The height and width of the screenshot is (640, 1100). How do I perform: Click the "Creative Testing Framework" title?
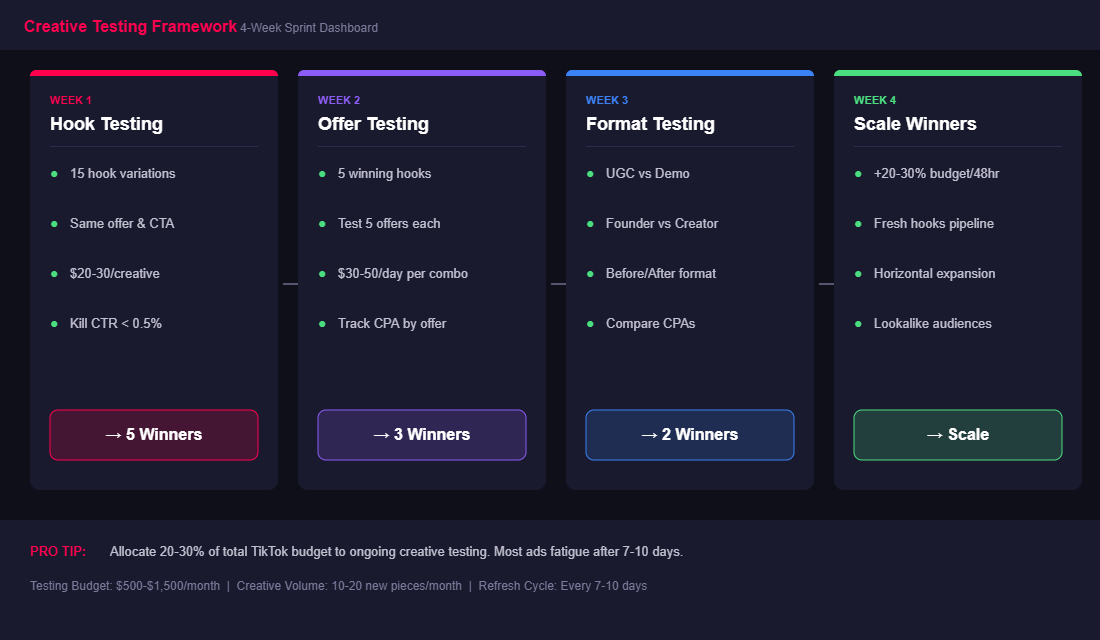pos(130,26)
